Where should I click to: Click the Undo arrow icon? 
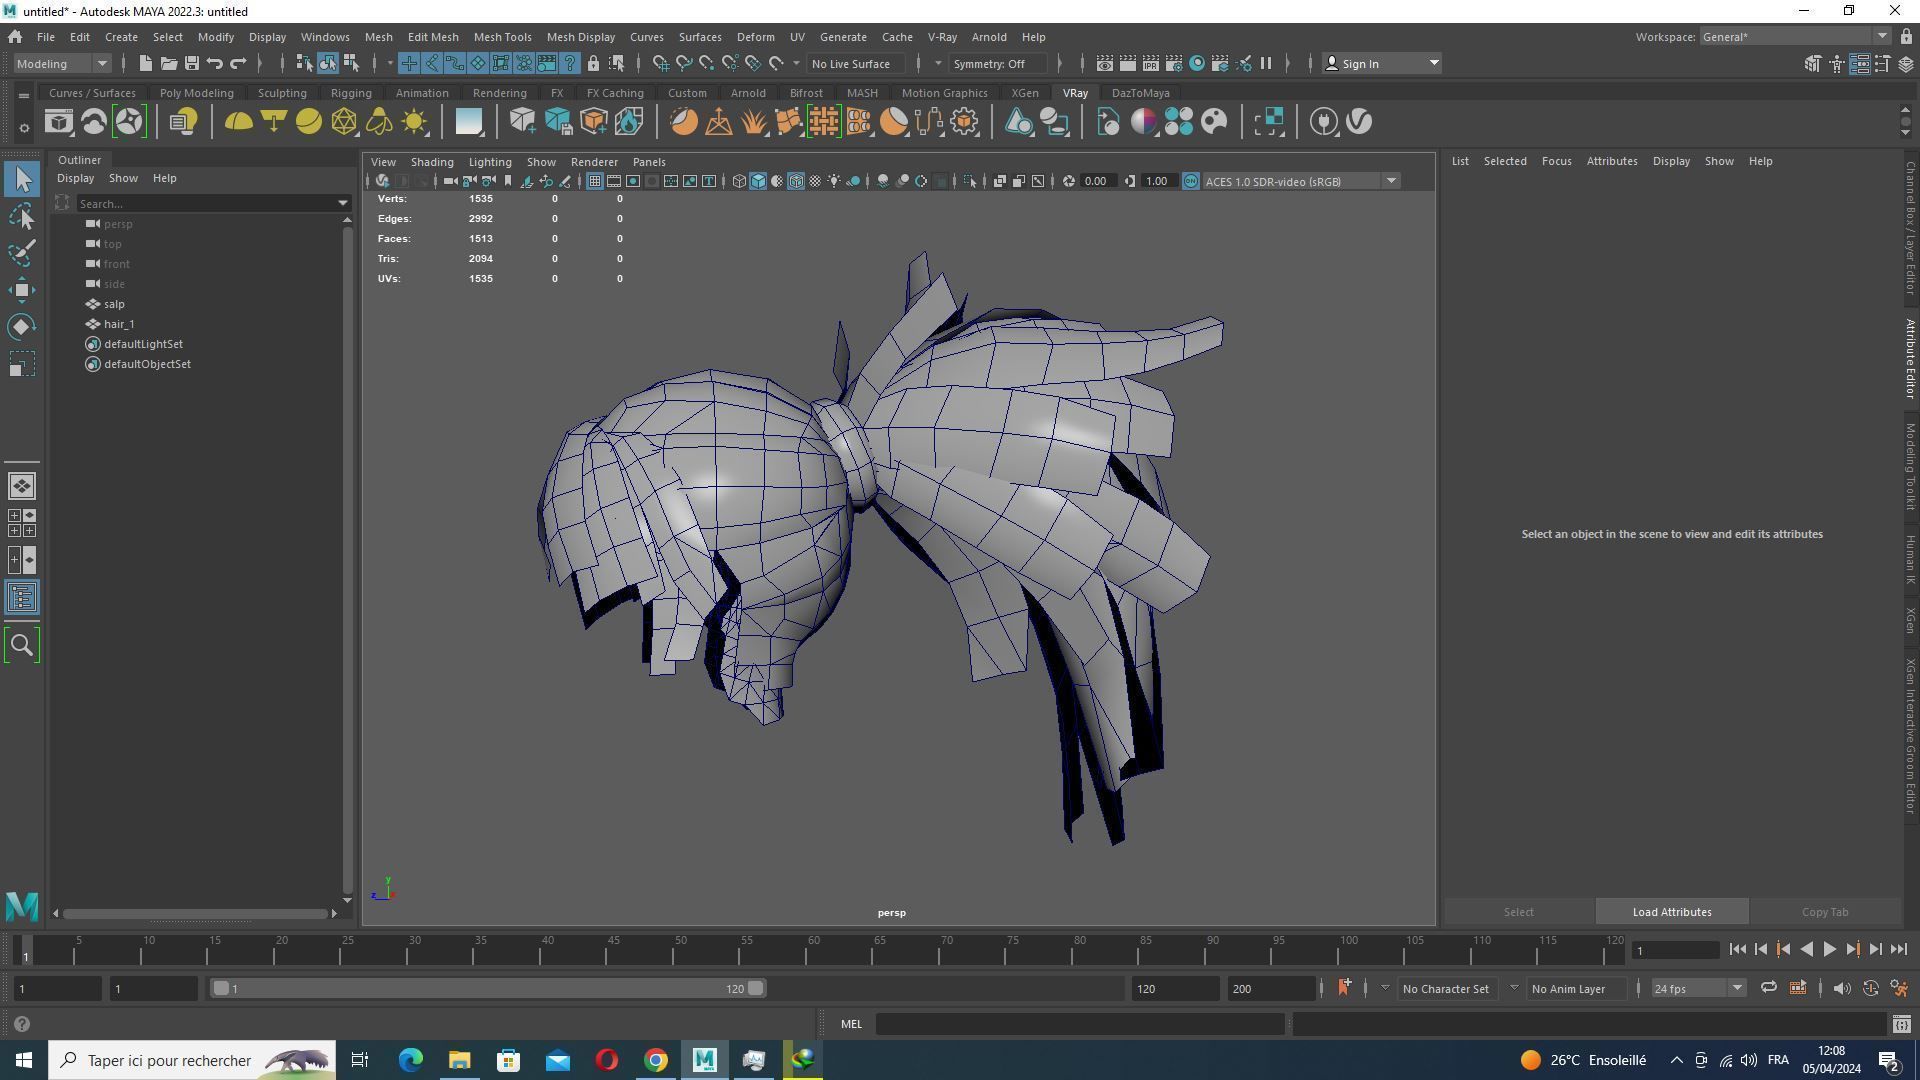pos(215,63)
